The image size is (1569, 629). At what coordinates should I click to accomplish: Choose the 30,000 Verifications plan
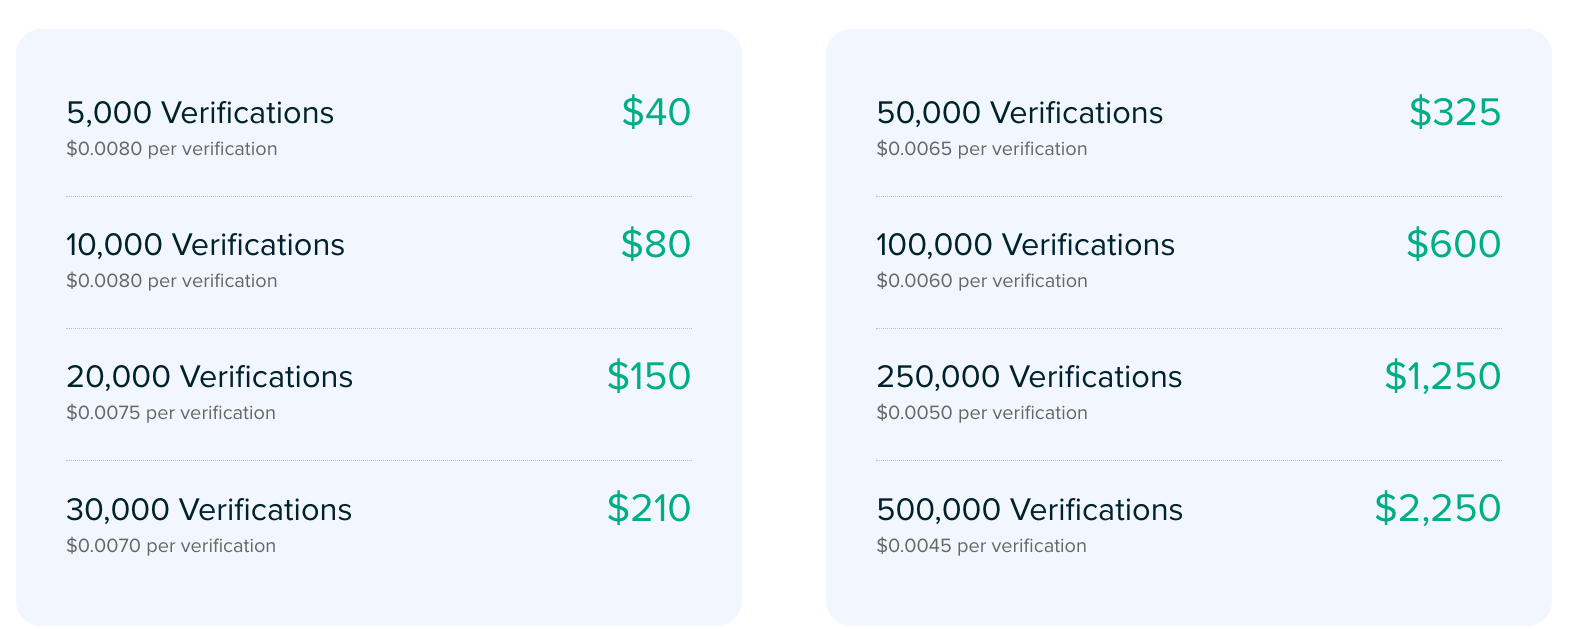coord(209,510)
